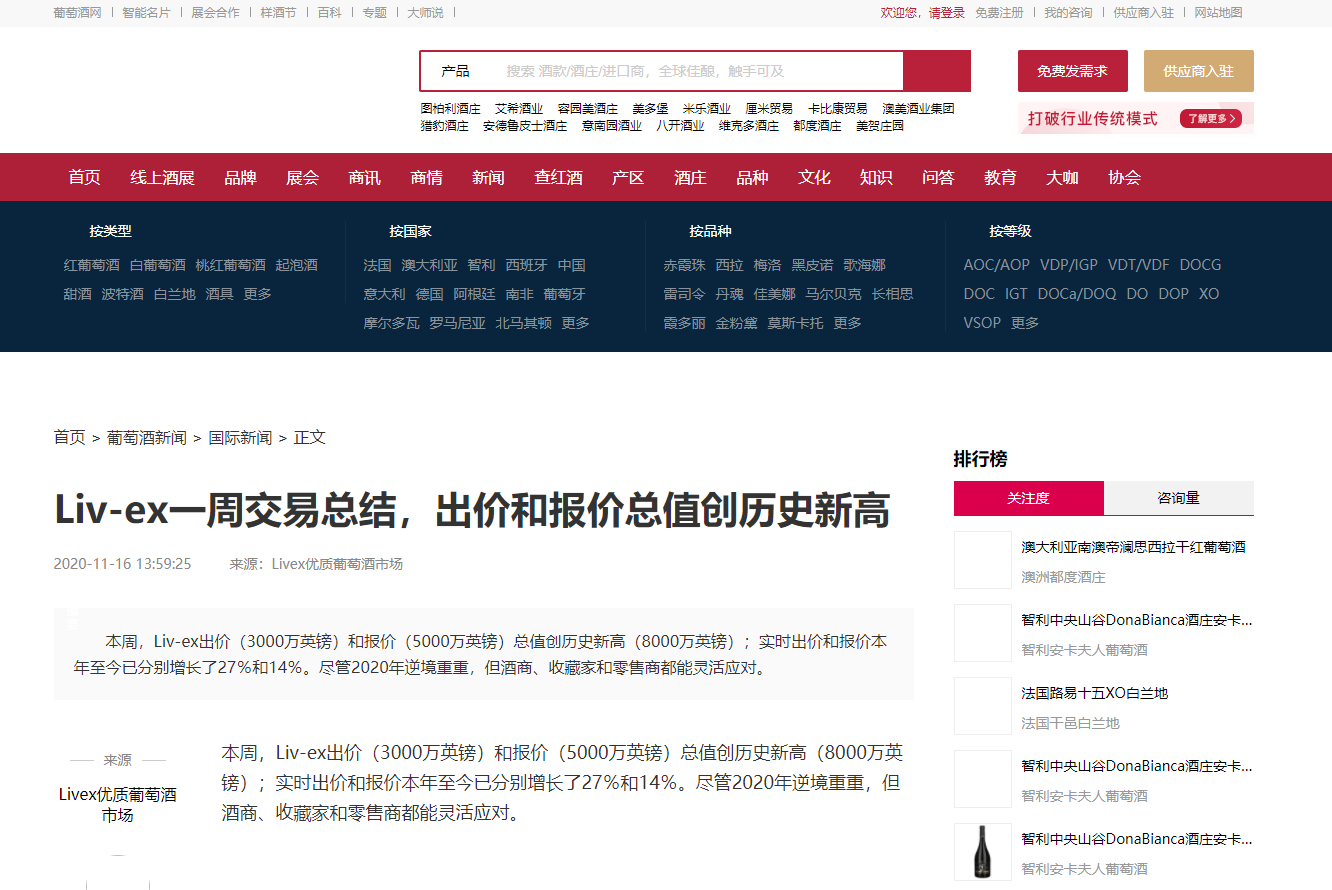The width and height of the screenshot is (1332, 890).
Task: Select 摩尔多瓦 country filter
Action: click(391, 323)
